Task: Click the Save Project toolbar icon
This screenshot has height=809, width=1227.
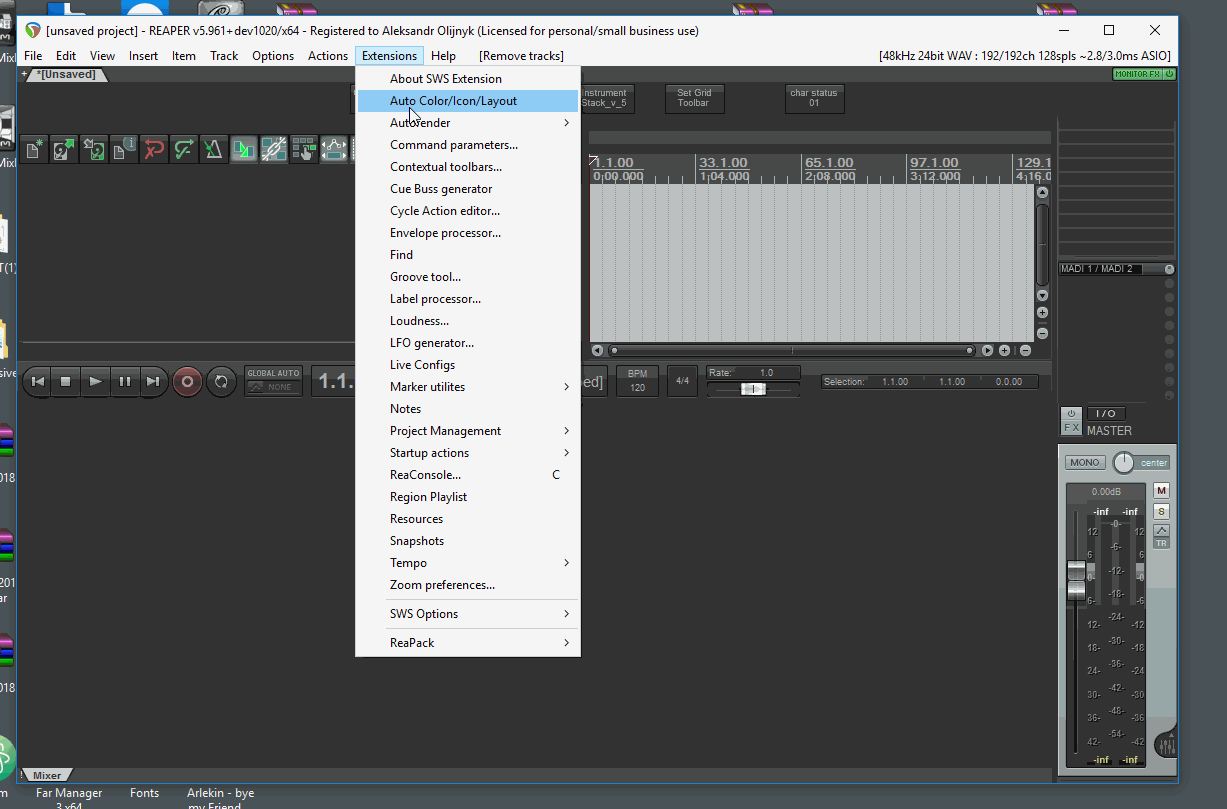Action: (95, 150)
